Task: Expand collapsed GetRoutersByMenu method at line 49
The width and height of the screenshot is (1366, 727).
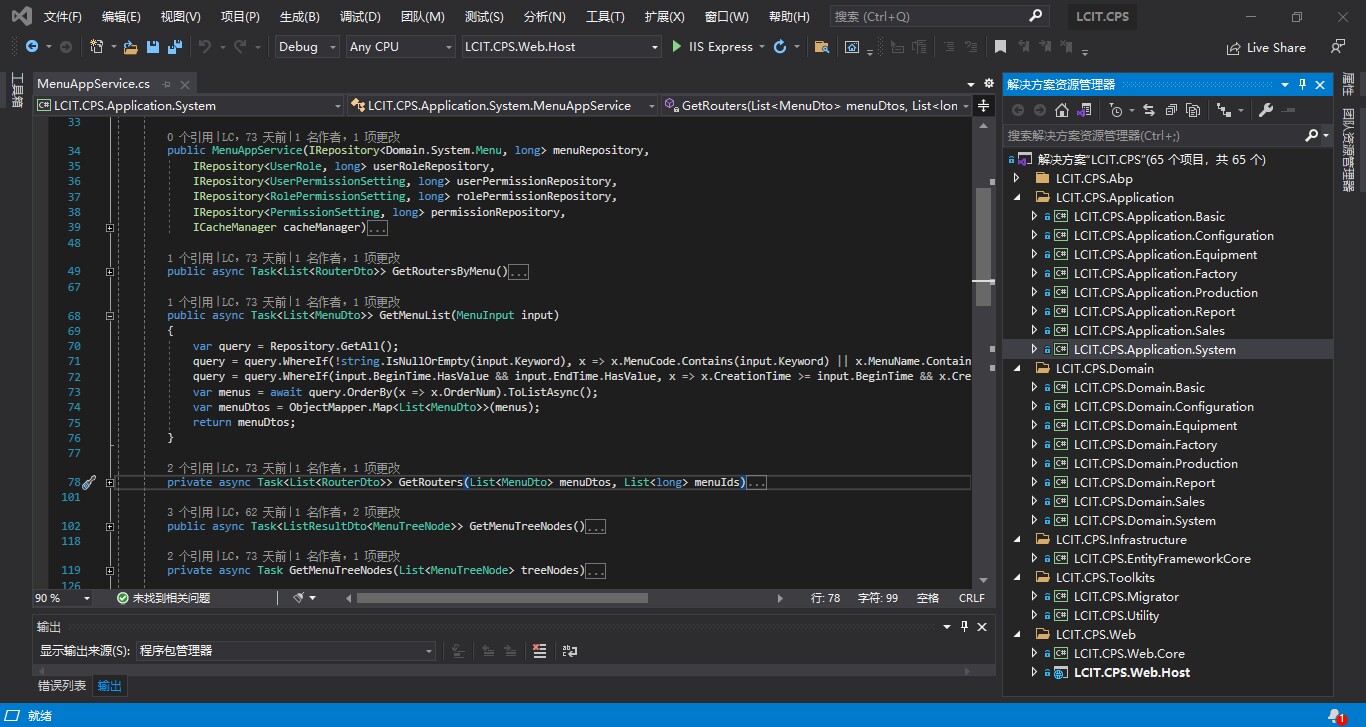Action: pos(110,272)
